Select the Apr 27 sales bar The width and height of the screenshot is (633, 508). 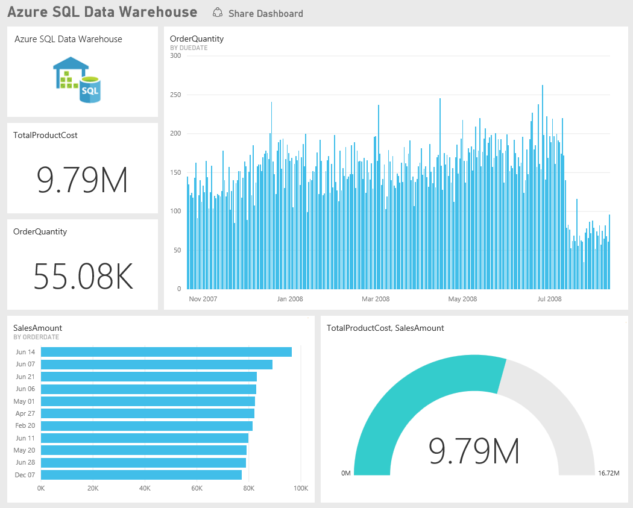coord(147,414)
